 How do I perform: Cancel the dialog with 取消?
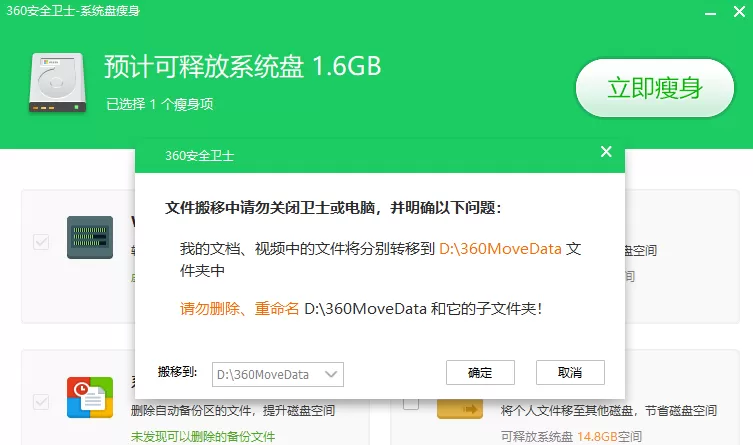(x=570, y=373)
